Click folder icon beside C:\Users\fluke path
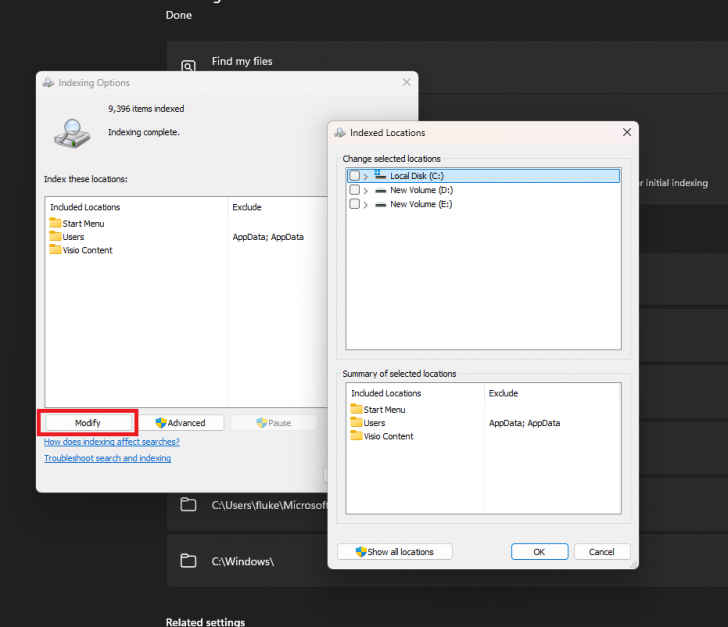Screen dimensions: 728x627 click(188, 504)
